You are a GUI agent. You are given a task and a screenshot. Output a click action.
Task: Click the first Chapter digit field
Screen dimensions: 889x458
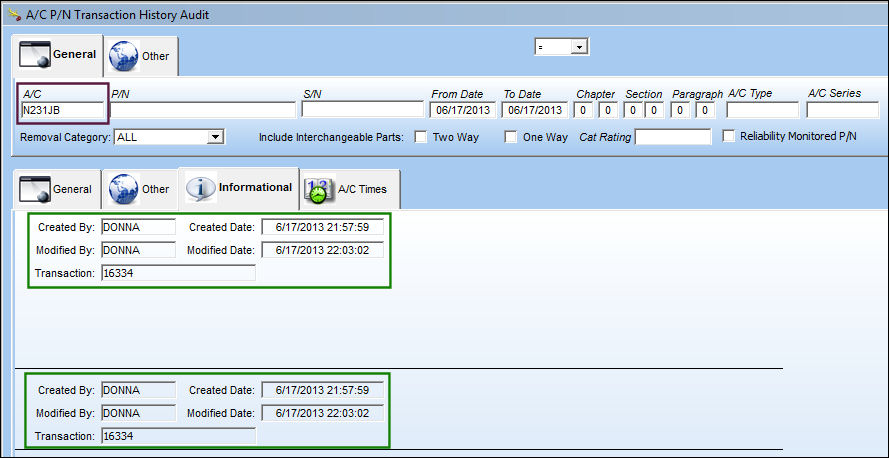click(x=583, y=110)
